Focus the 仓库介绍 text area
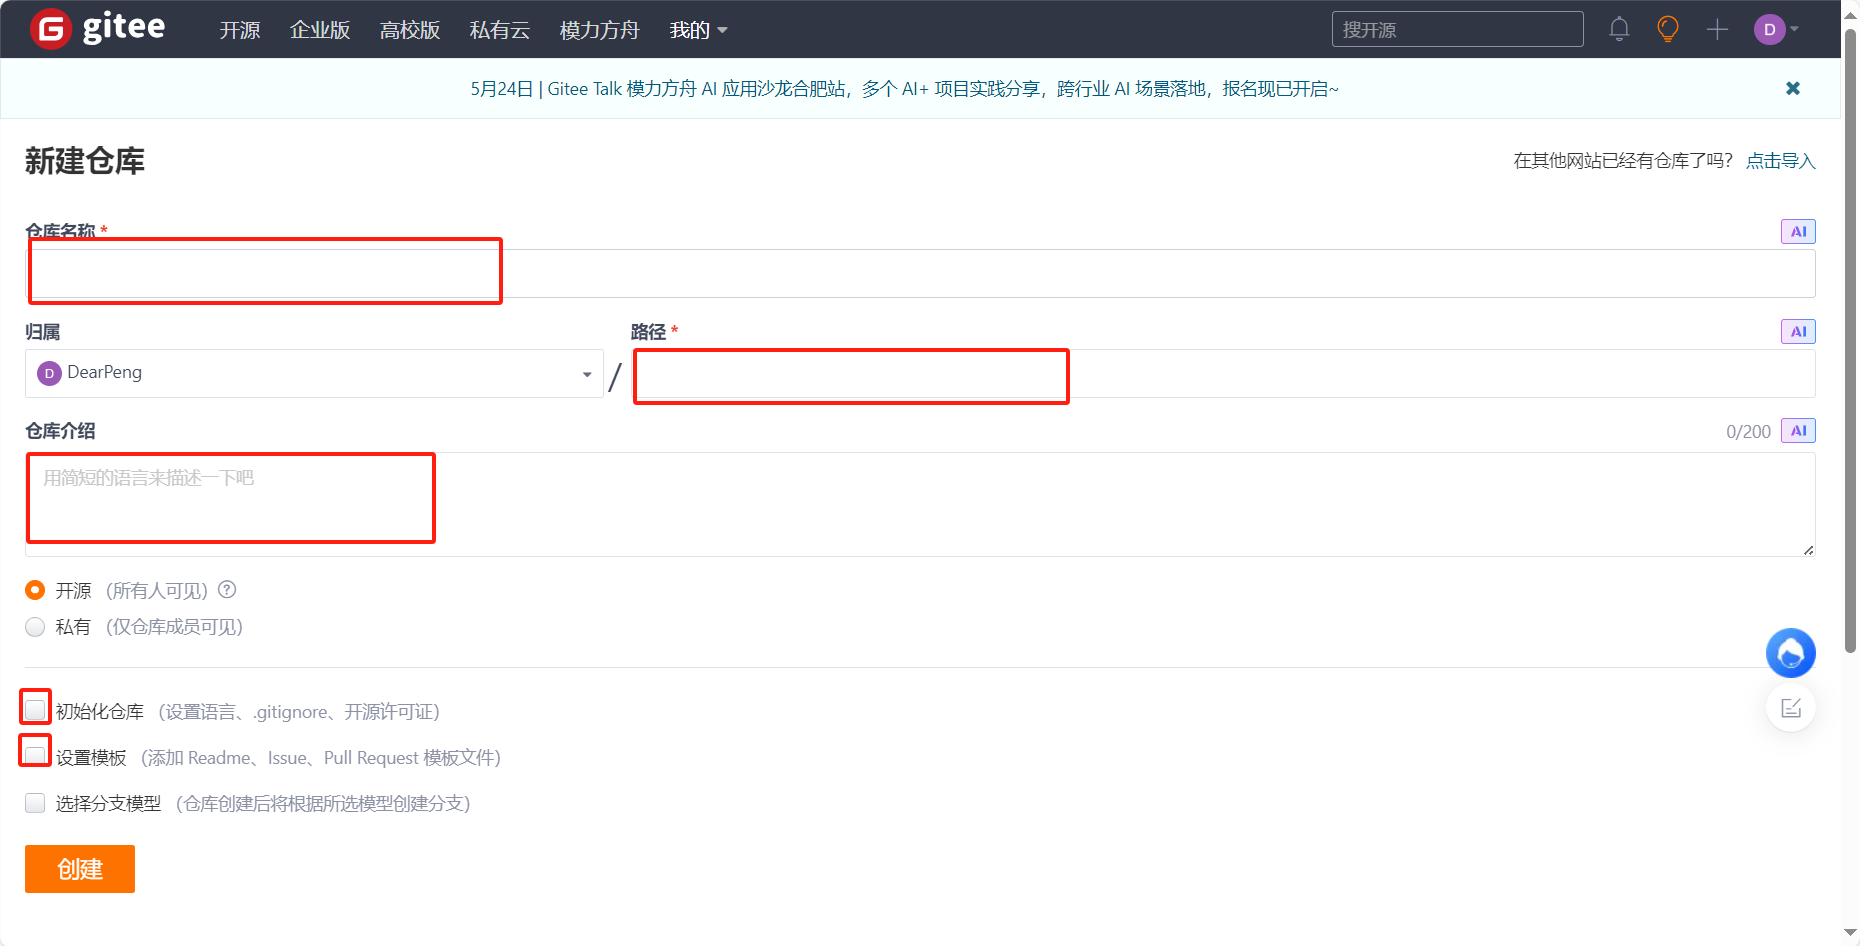The image size is (1860, 946). point(920,504)
